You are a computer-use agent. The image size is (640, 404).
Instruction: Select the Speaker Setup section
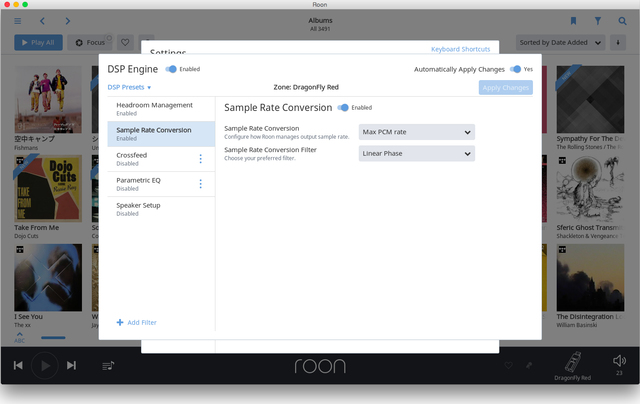pos(161,209)
